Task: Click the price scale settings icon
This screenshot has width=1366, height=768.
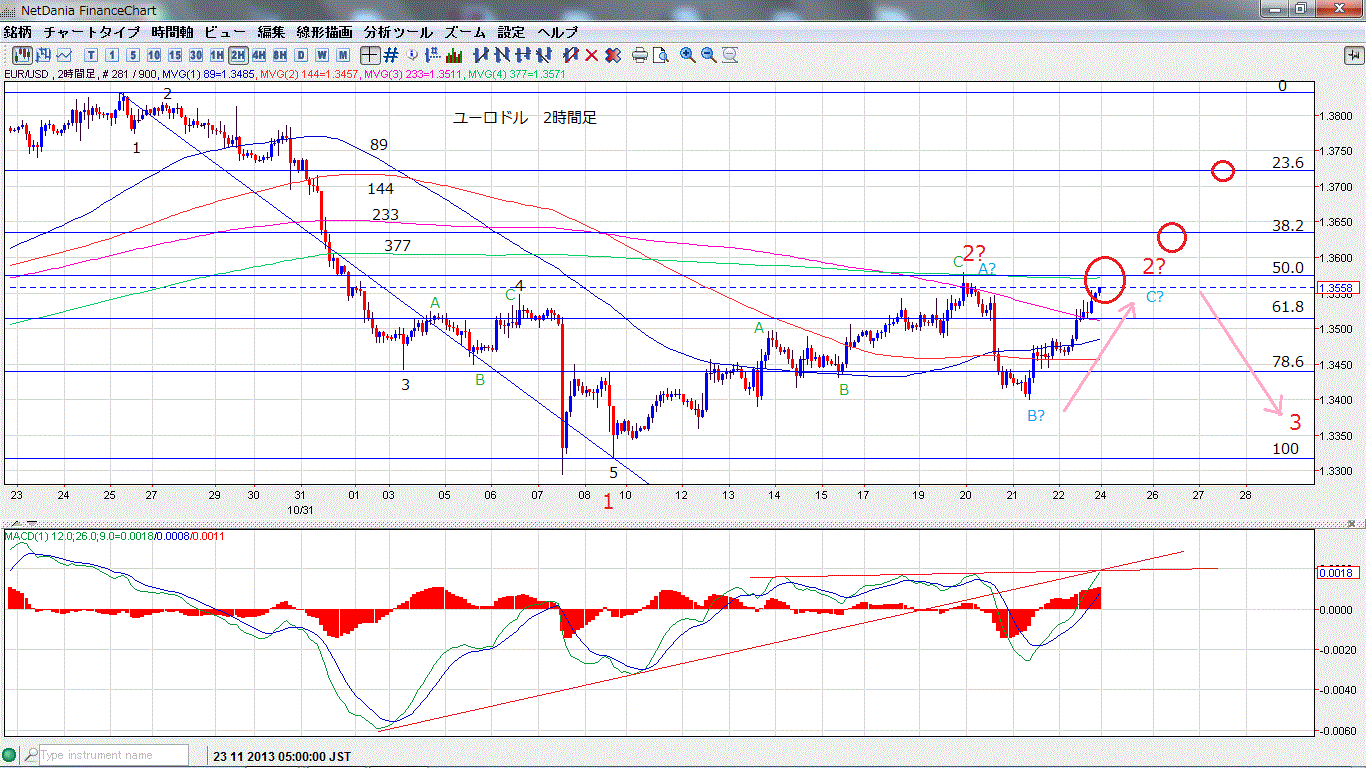Action: (x=432, y=55)
